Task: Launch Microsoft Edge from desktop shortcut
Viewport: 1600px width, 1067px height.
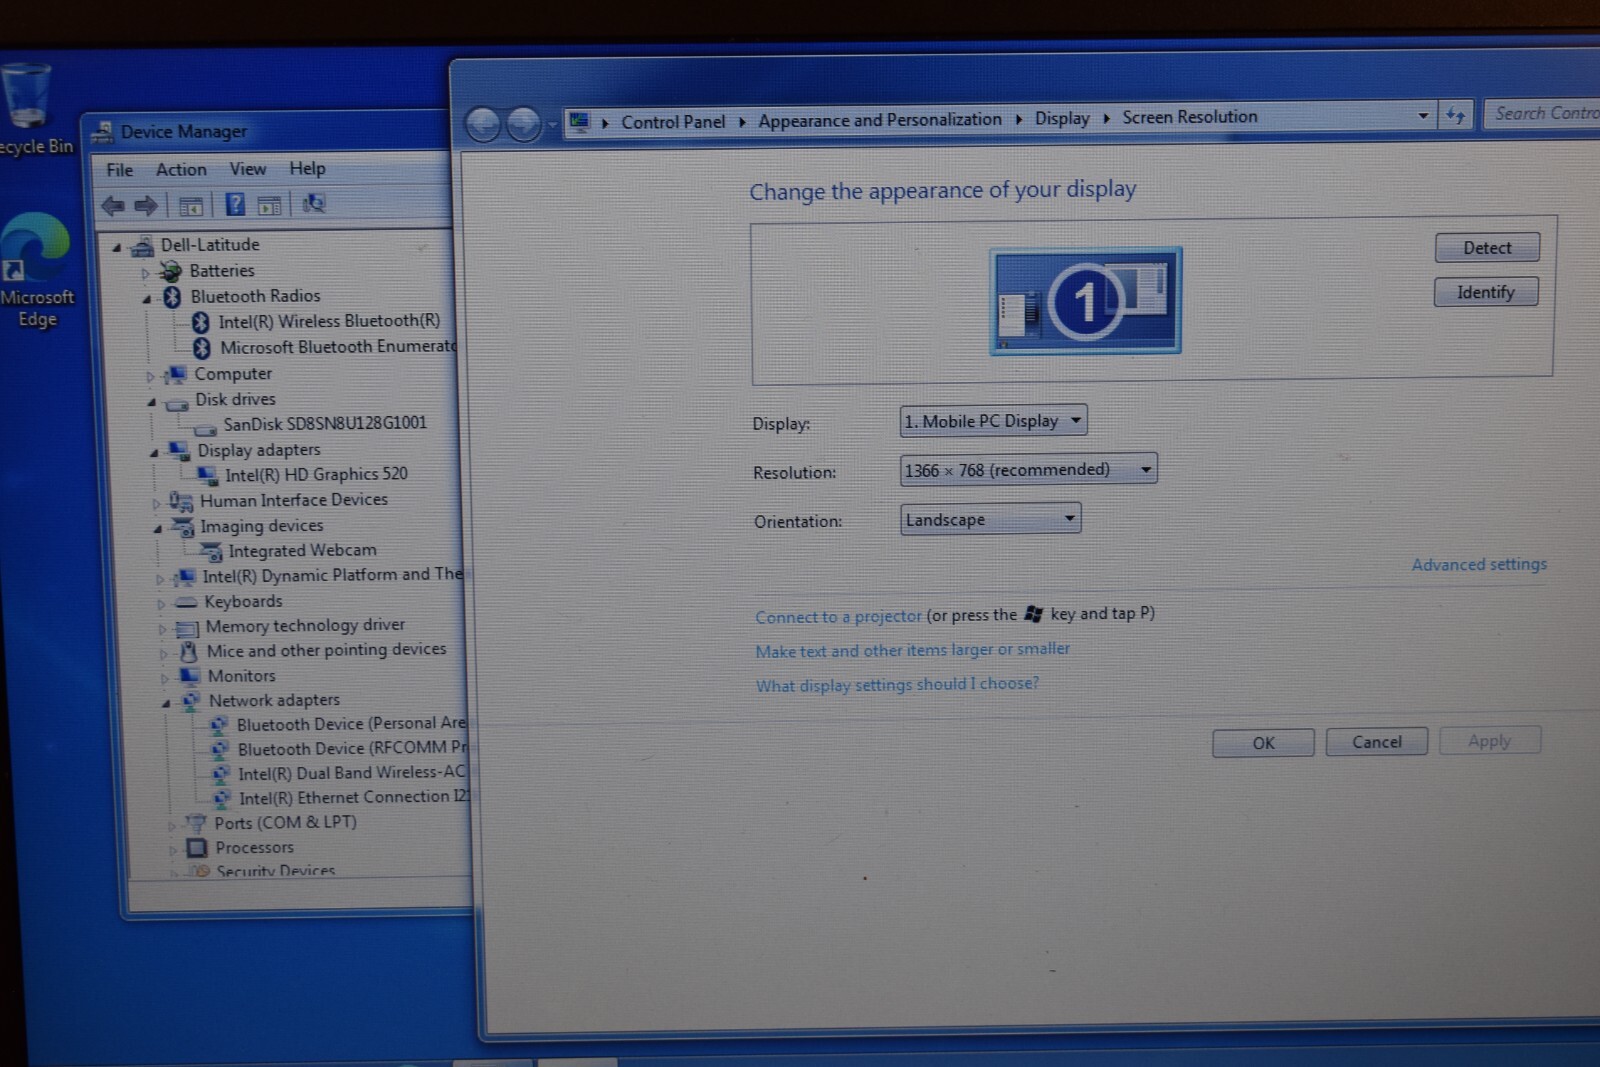Action: [x=36, y=270]
